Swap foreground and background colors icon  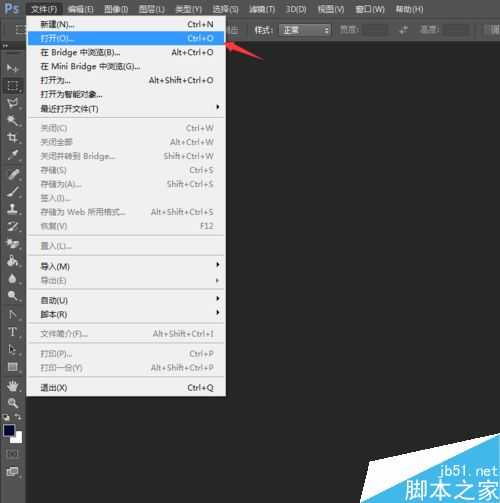click(x=18, y=417)
